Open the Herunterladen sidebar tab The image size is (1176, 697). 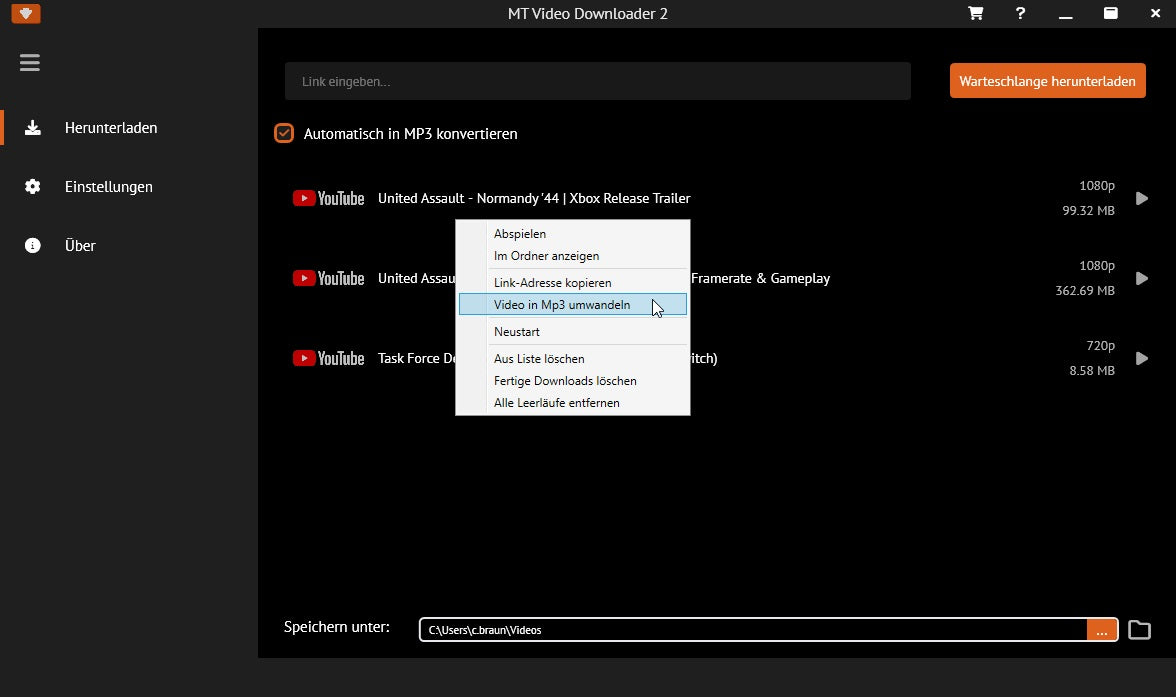pyautogui.click(x=110, y=128)
